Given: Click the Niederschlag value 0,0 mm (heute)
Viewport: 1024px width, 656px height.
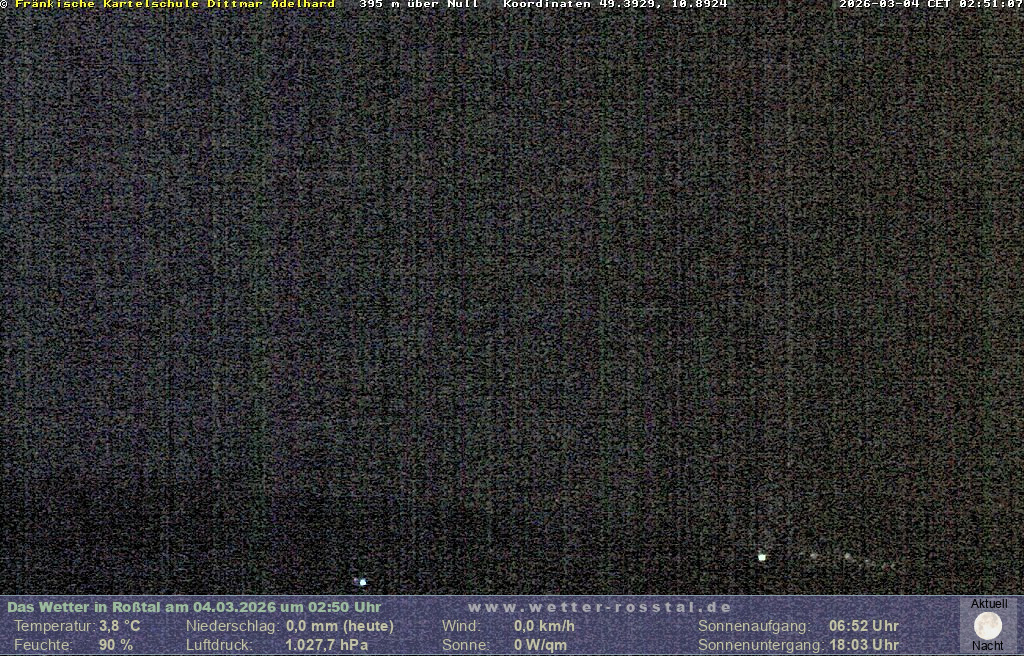Looking at the screenshot, I should (x=340, y=626).
